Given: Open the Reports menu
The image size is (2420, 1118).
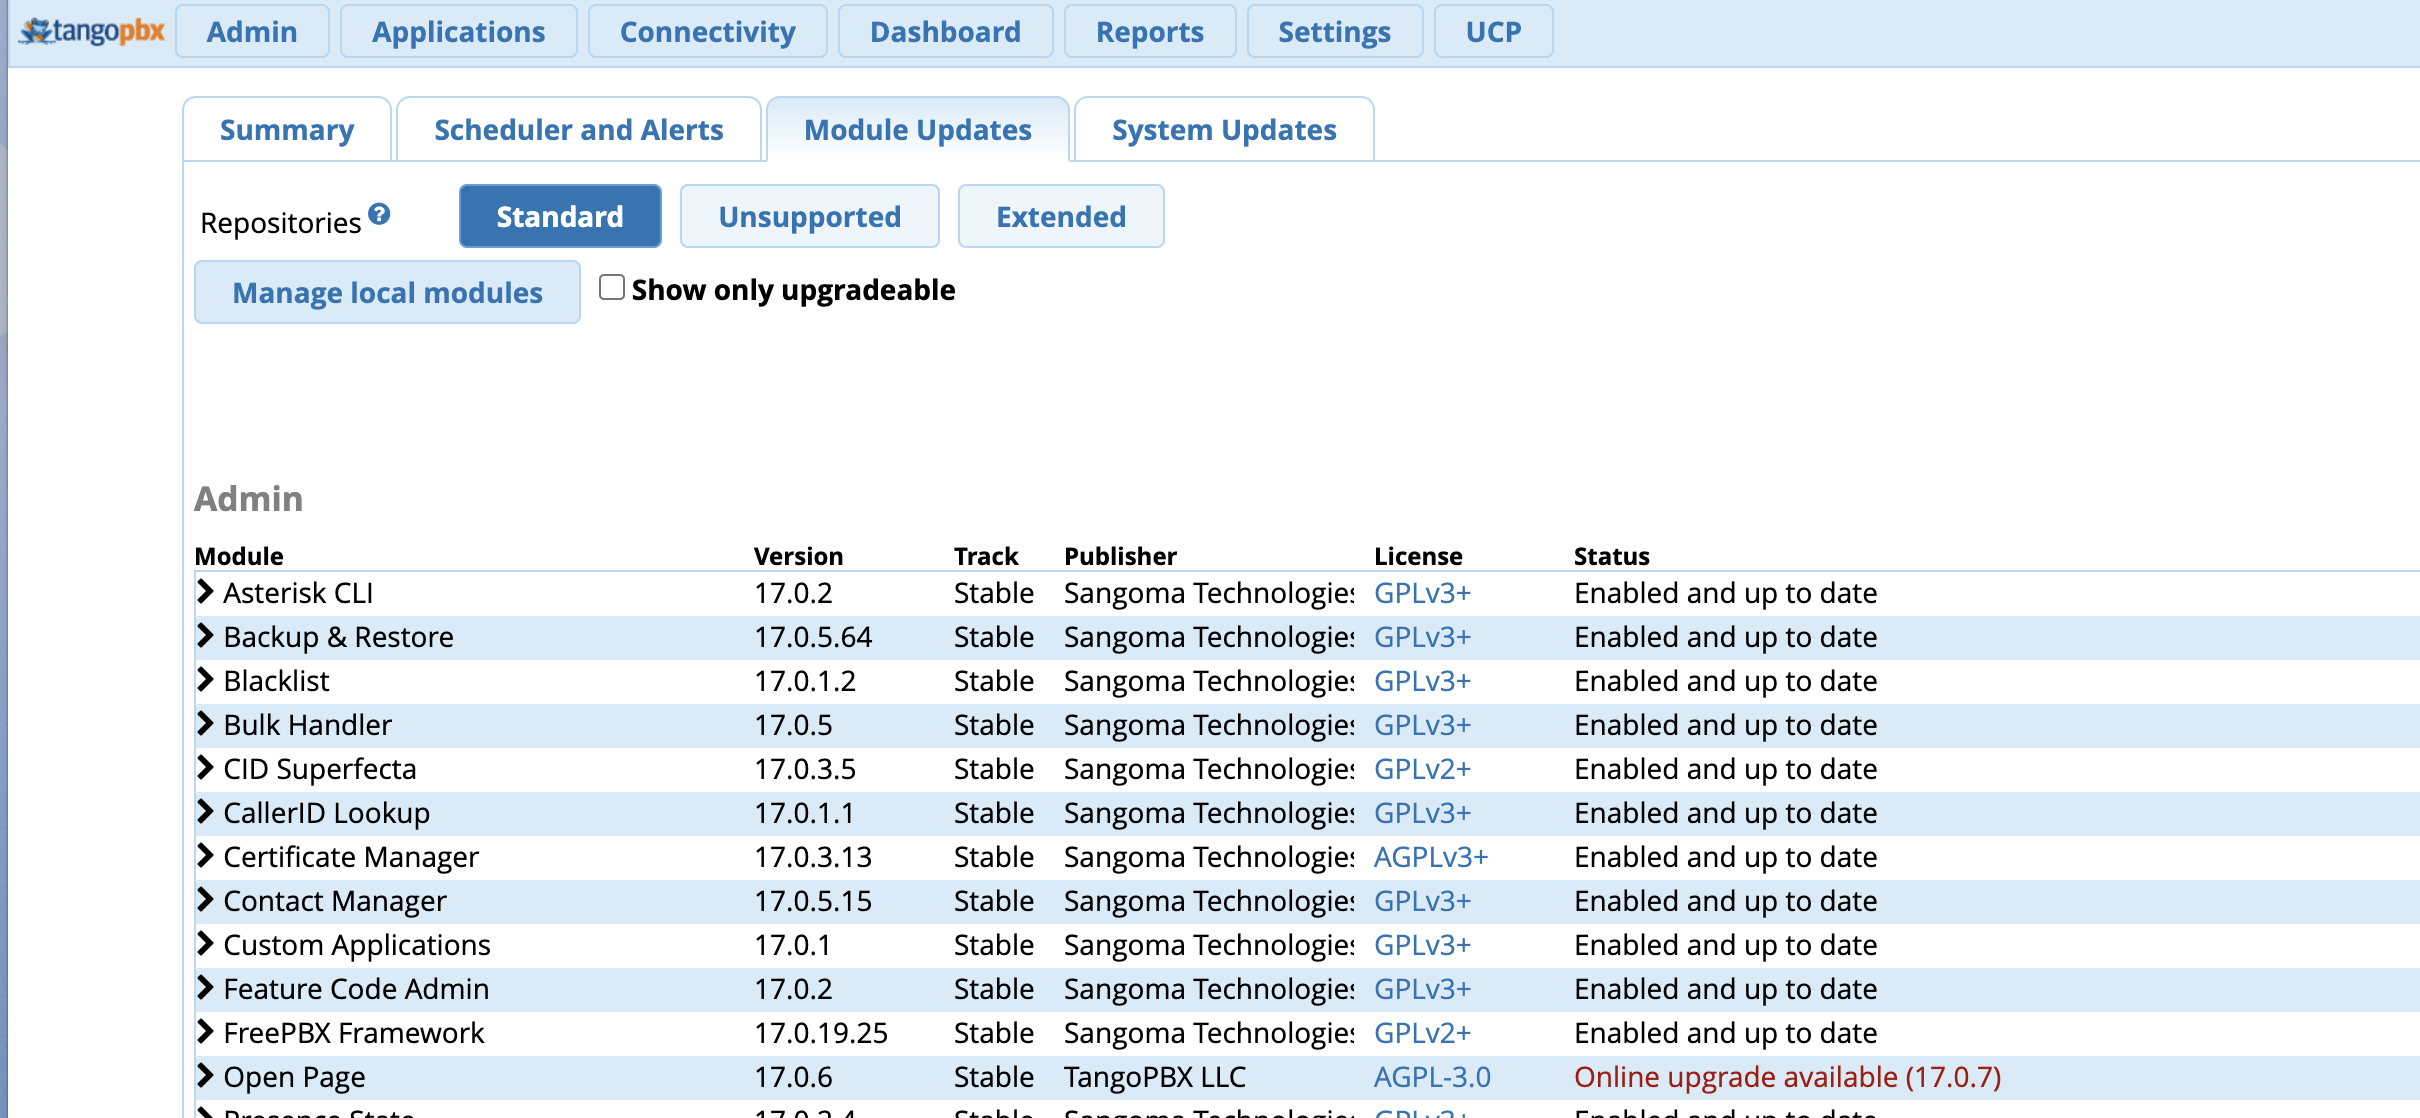Looking at the screenshot, I should tap(1150, 32).
